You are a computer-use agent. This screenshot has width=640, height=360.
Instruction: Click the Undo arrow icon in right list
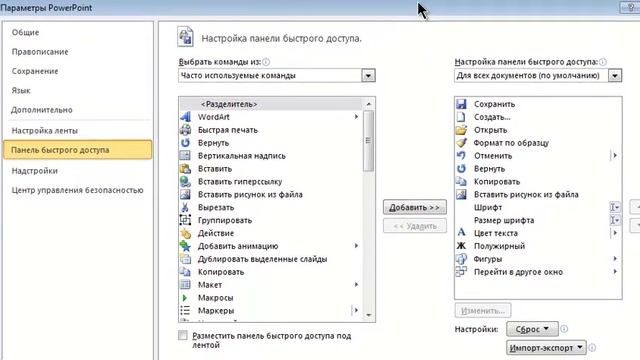pos(461,156)
